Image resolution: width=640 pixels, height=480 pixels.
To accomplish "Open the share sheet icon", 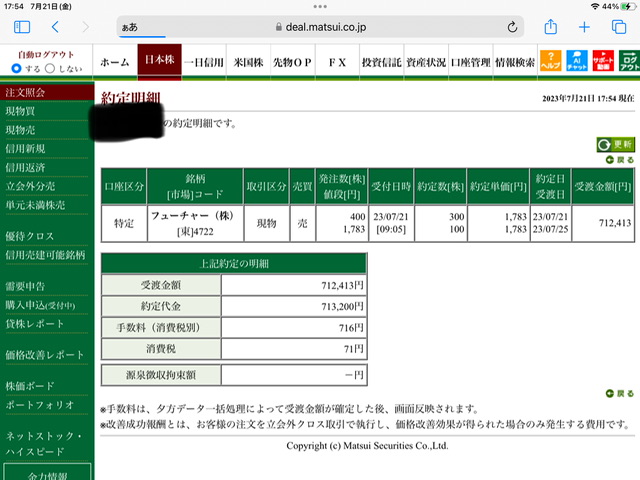I will (551, 27).
